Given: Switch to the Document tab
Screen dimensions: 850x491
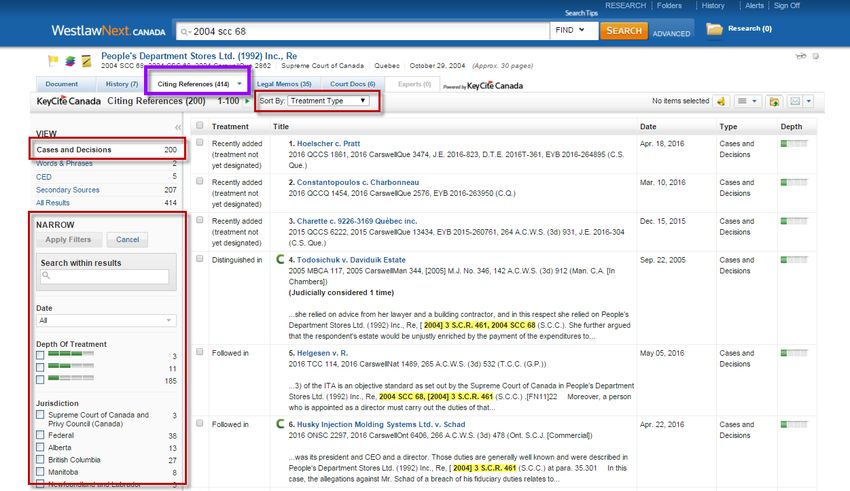Looking at the screenshot, I should pos(61,84).
